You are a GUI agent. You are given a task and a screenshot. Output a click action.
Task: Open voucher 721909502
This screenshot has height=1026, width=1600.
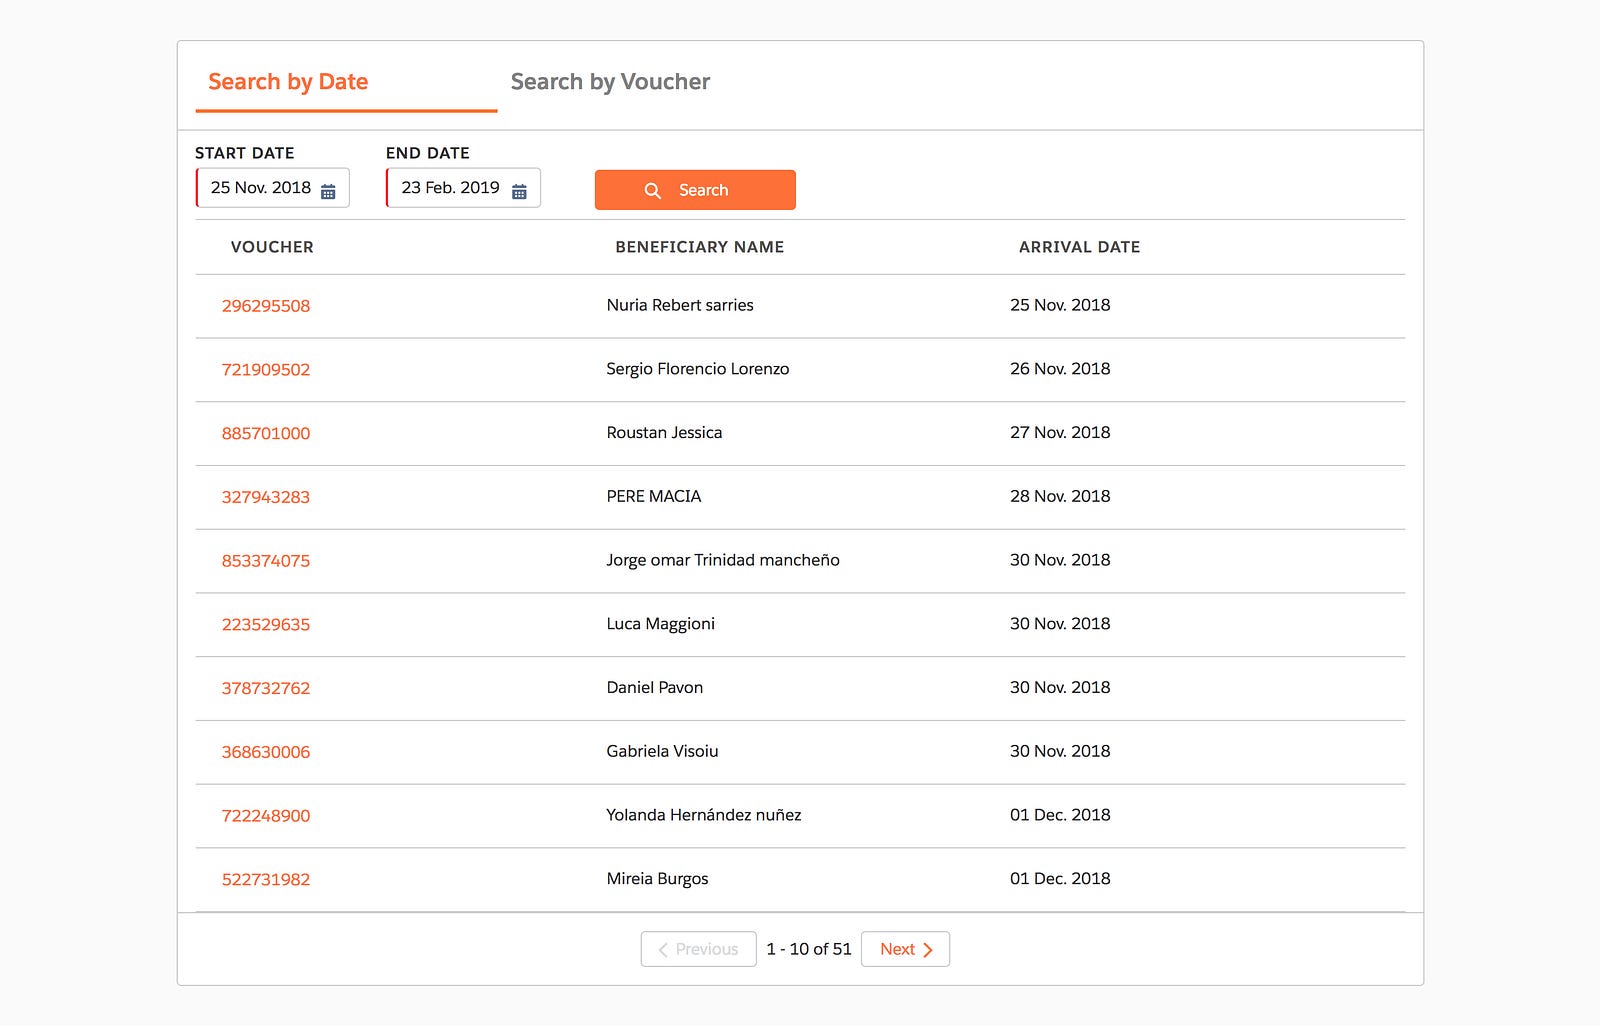coord(266,370)
